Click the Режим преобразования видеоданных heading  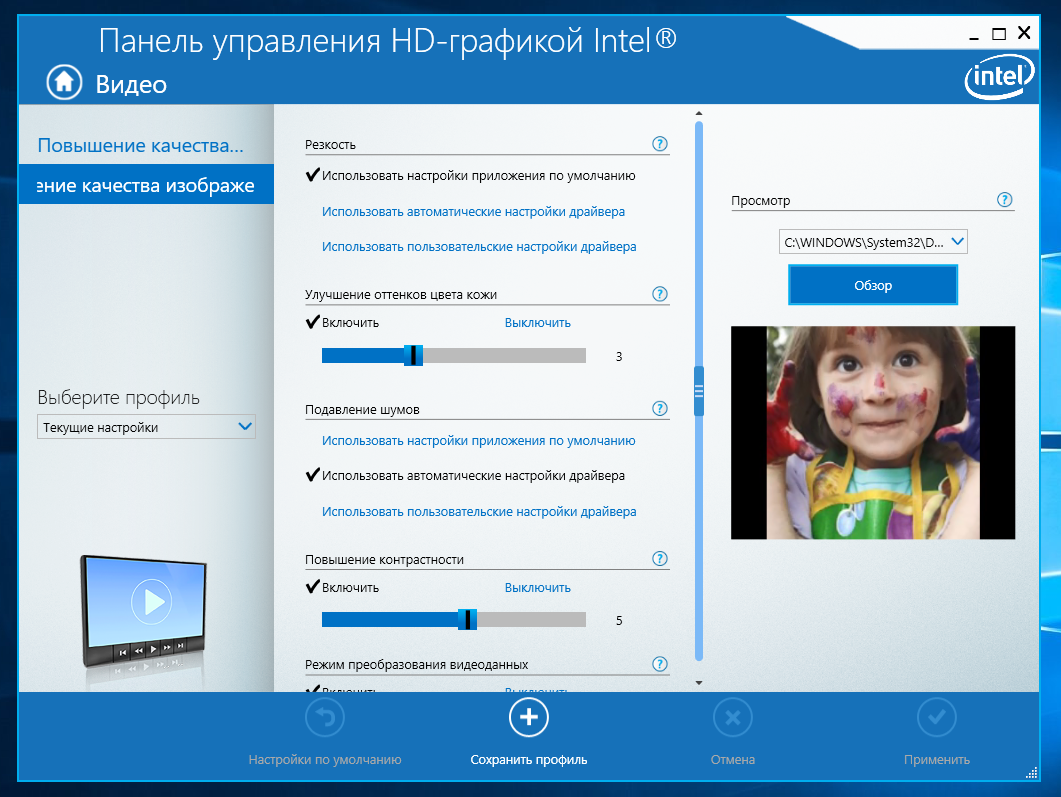pyautogui.click(x=416, y=665)
